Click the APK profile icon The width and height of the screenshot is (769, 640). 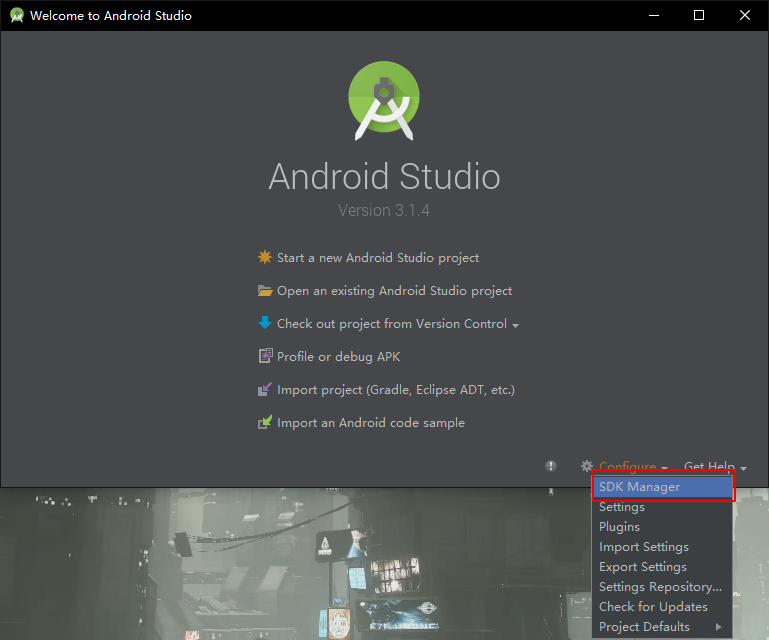[265, 356]
